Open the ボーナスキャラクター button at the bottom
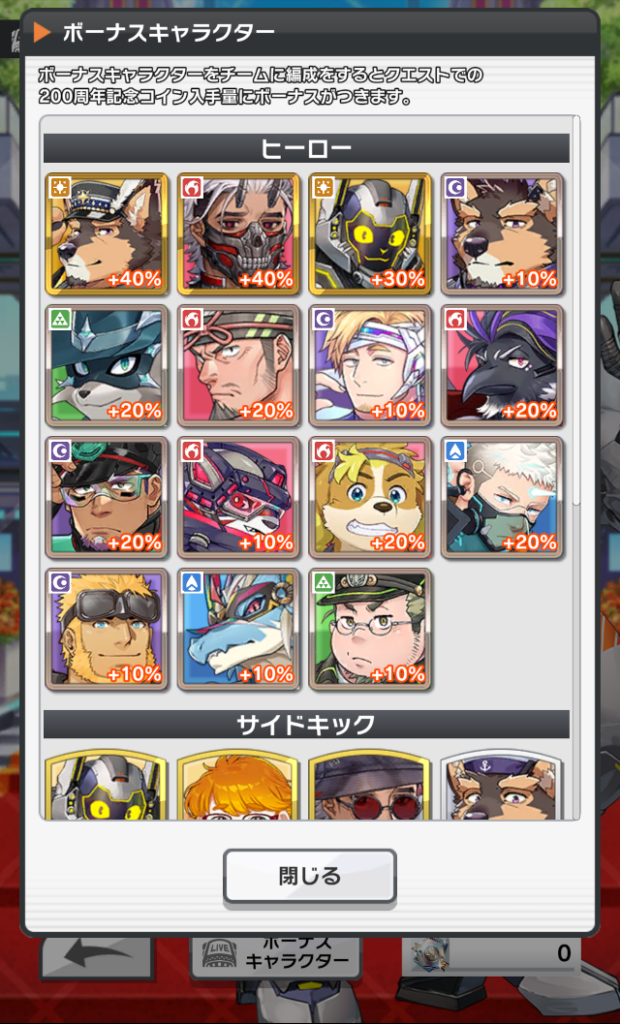The image size is (620, 1024). [x=275, y=957]
